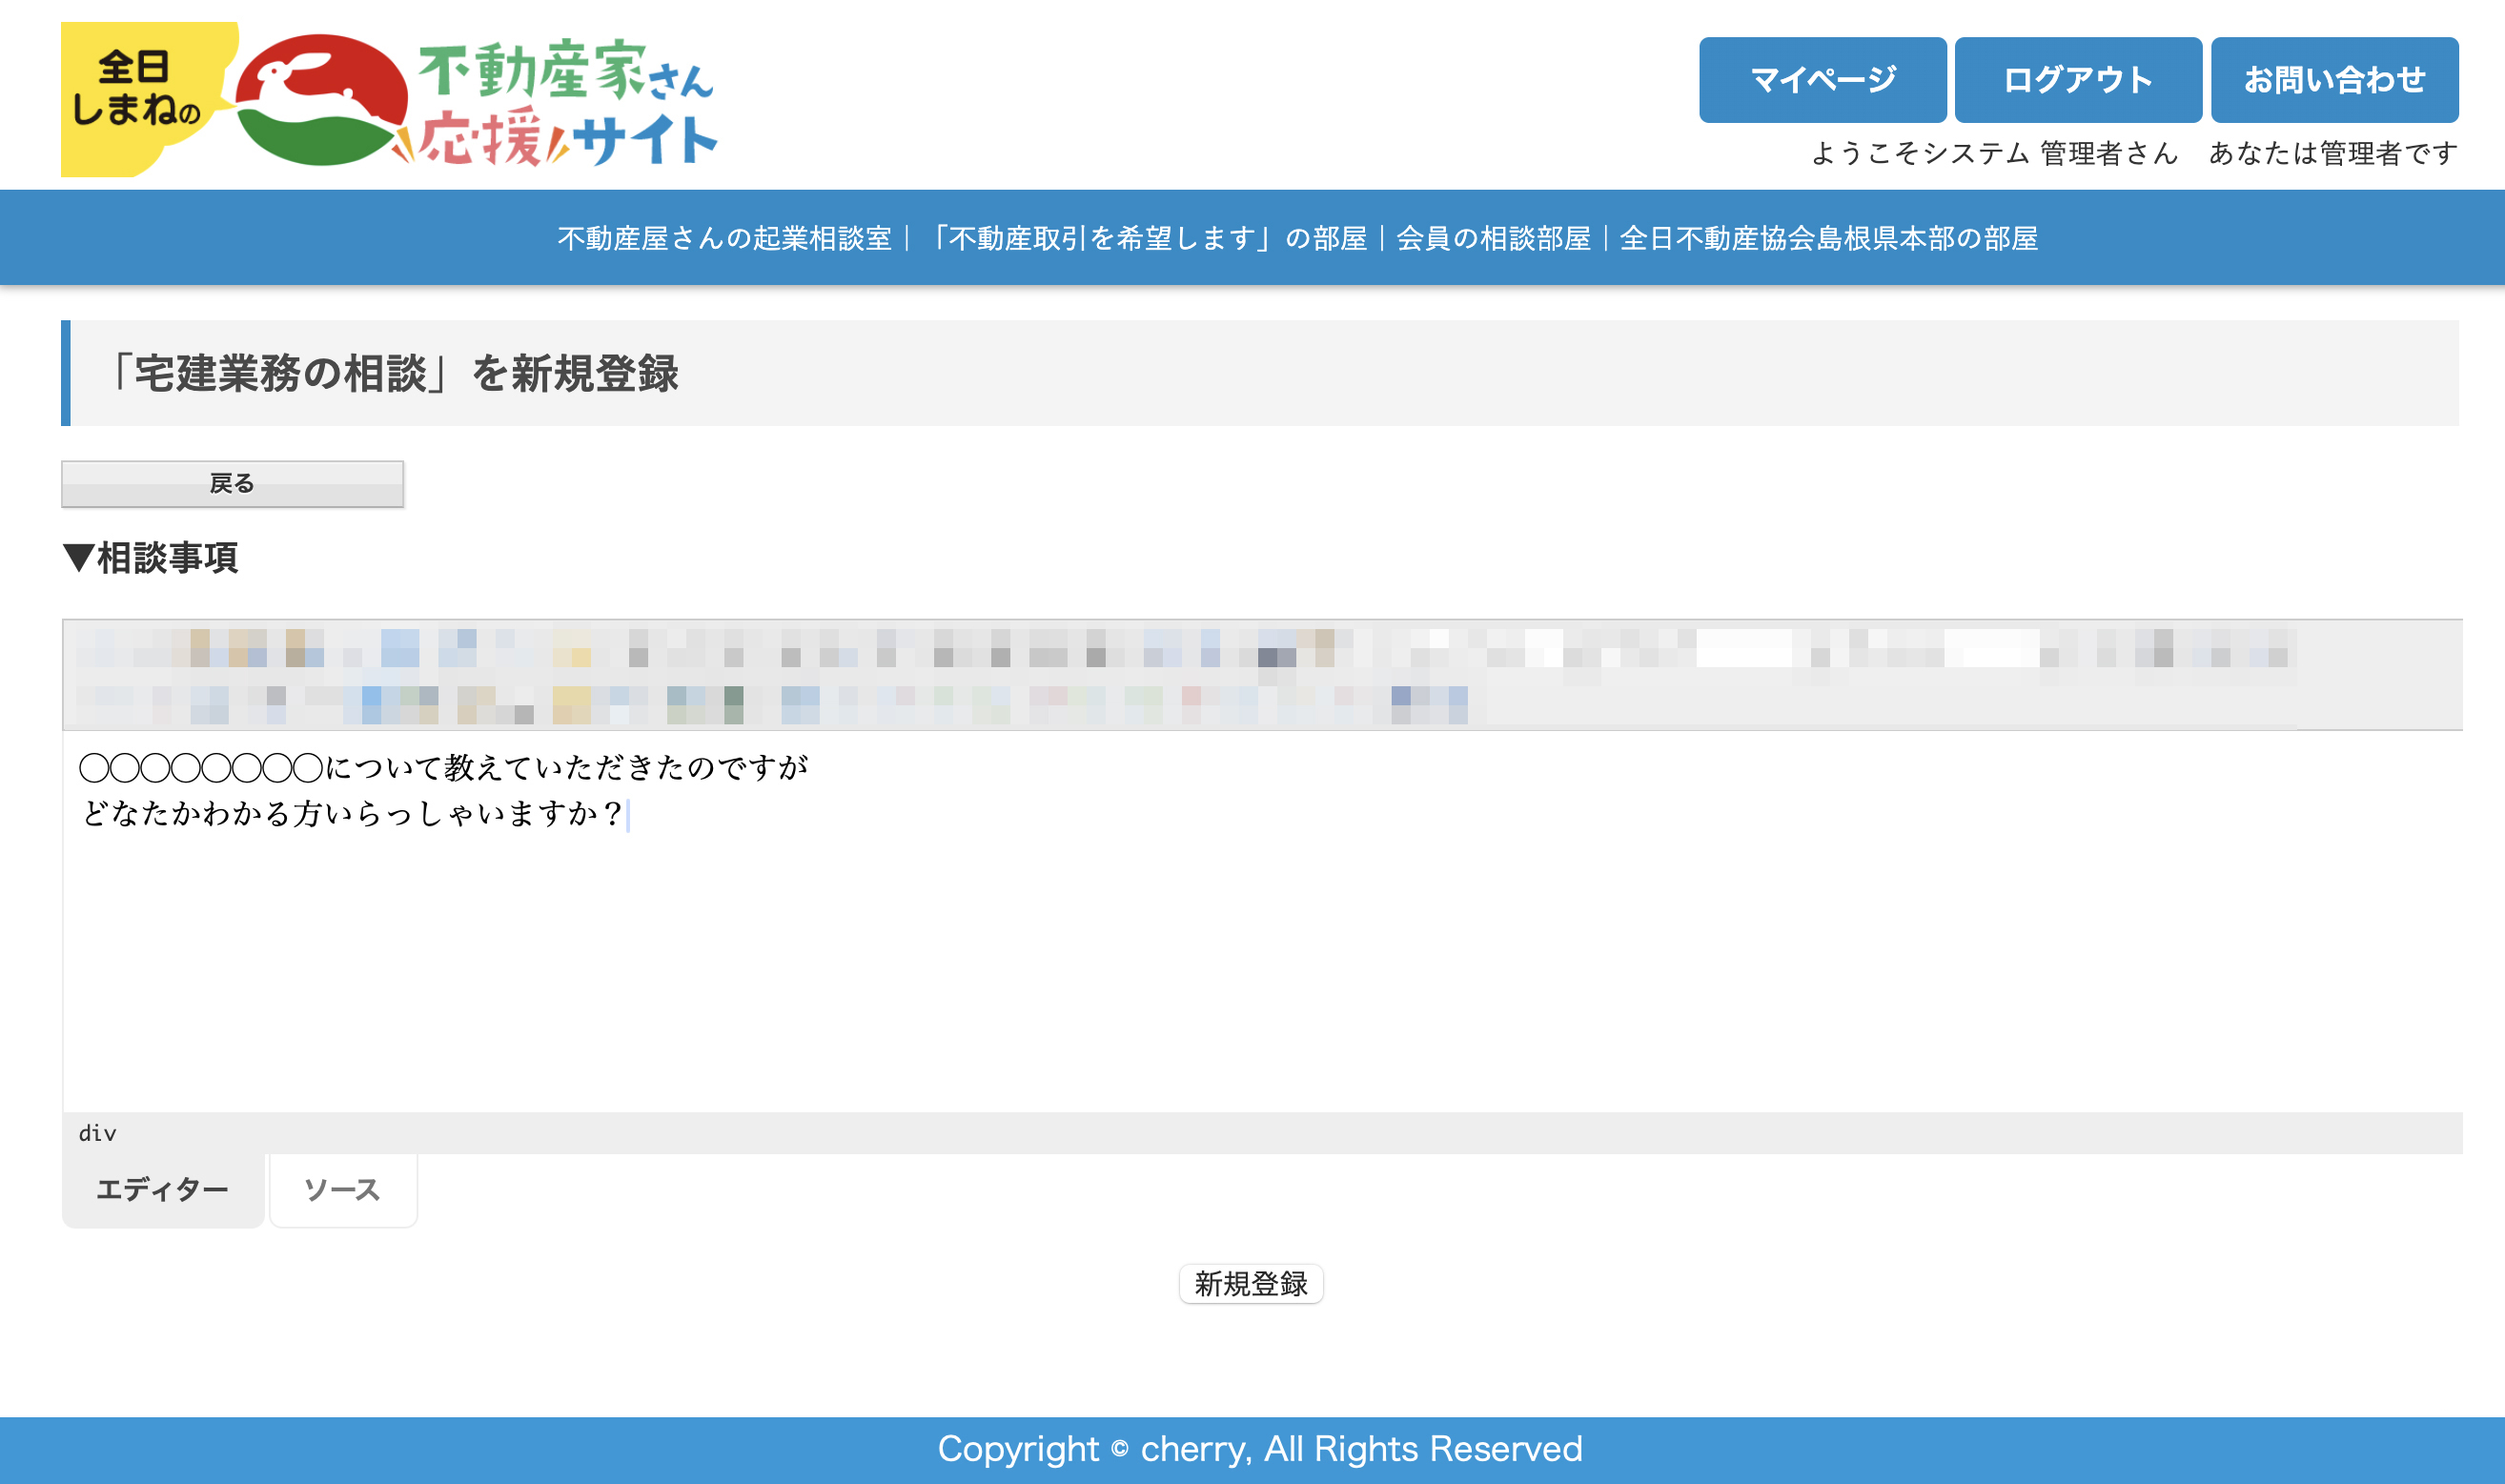
Task: Click the ▼相談事項 section label
Action: [150, 558]
